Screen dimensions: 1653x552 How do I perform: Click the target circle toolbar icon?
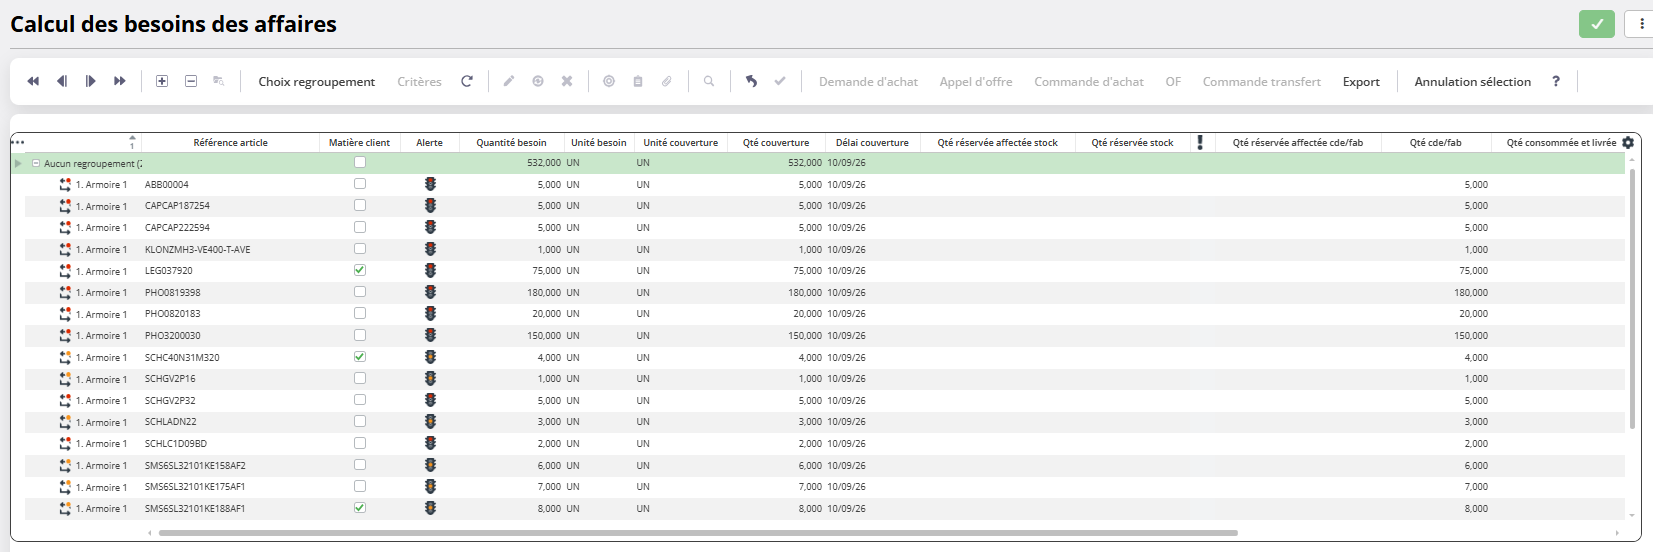tap(609, 81)
